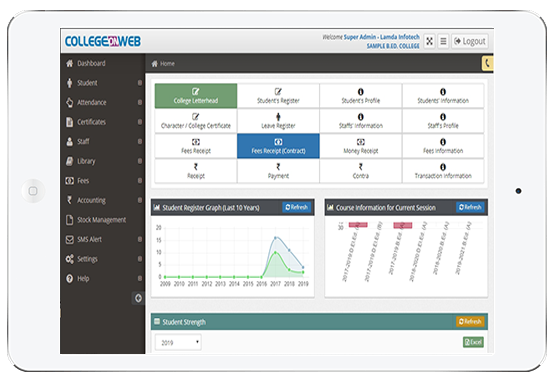Click the Staffs' Information info icon
Viewport: 552px width, 384px height.
tap(360, 117)
